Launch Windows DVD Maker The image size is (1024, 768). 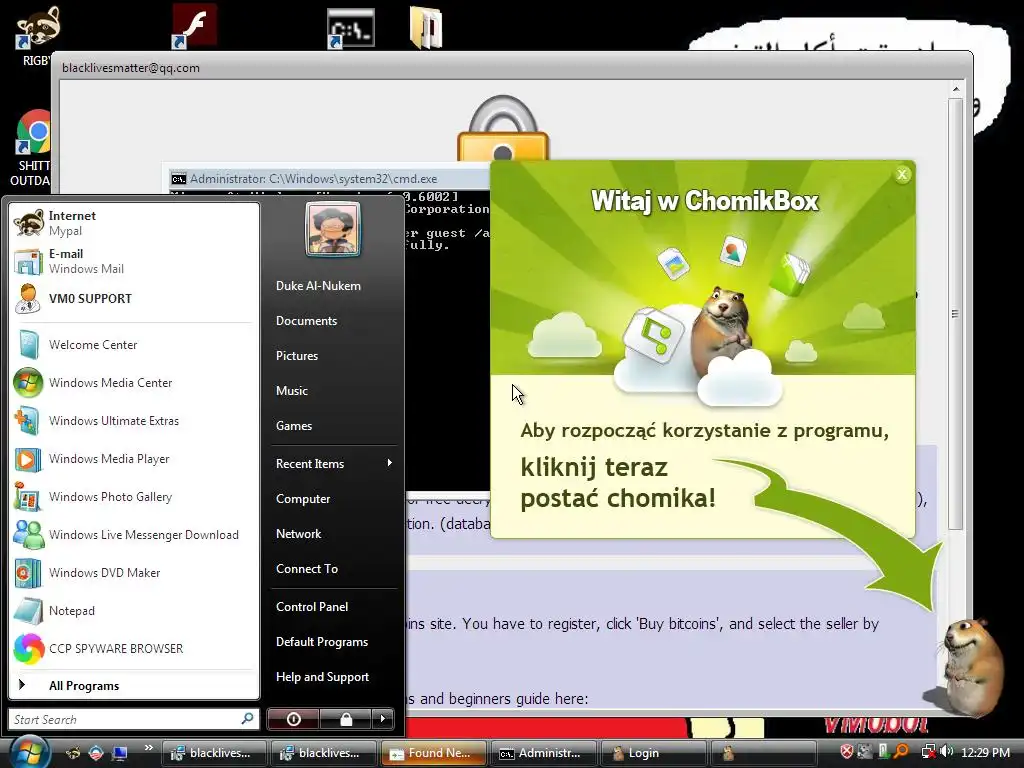134,573
